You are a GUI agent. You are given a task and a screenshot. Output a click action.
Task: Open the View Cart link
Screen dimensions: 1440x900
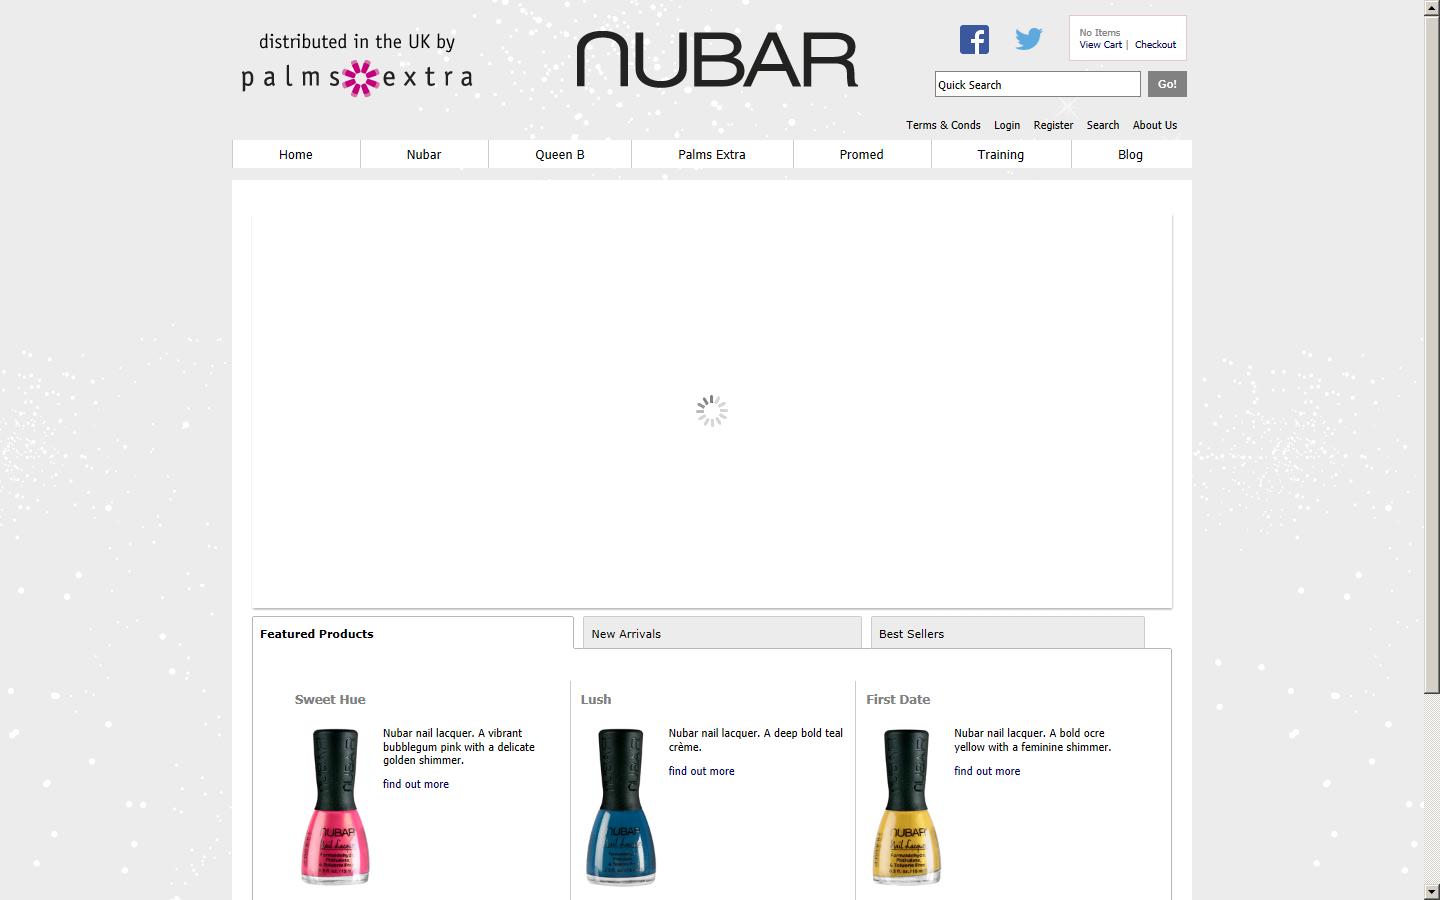pyautogui.click(x=1100, y=45)
